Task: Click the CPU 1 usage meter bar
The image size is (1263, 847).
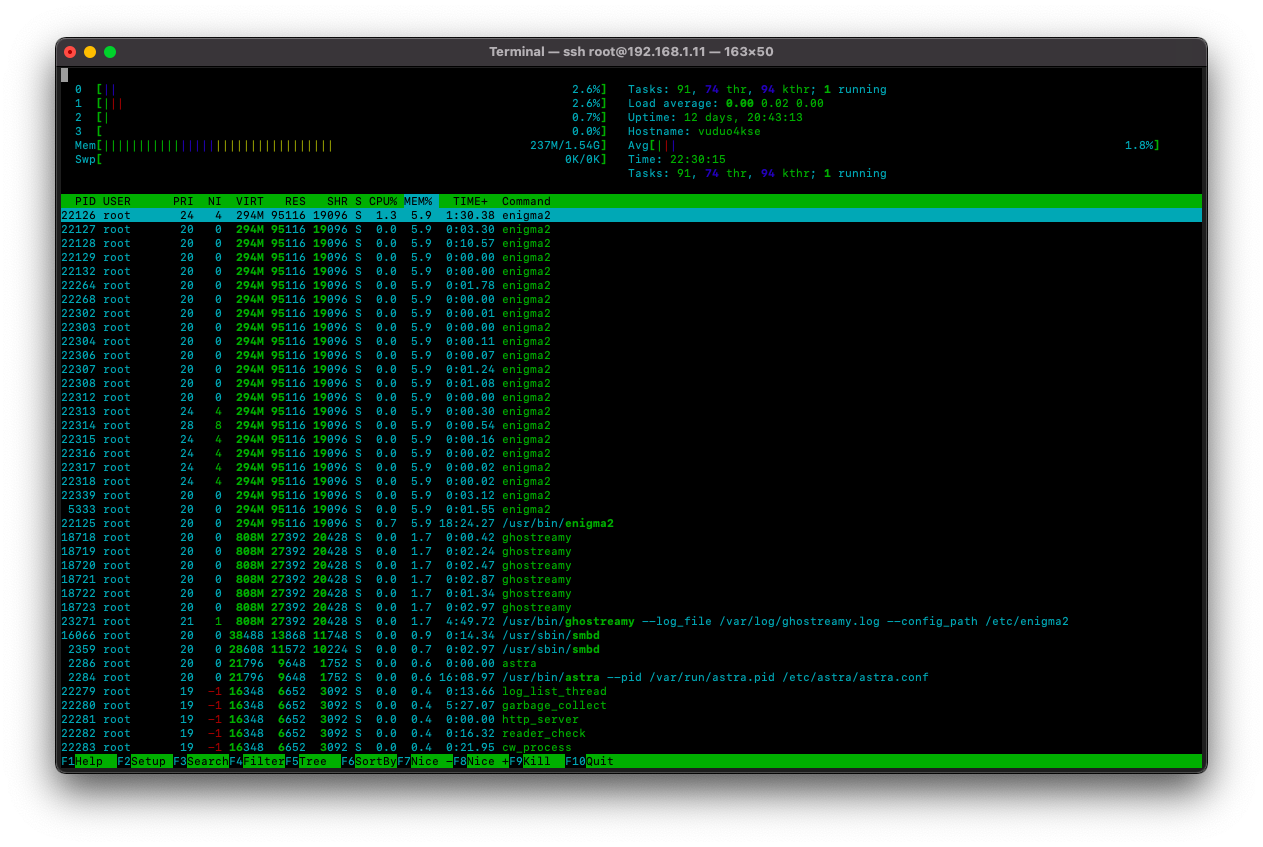Action: [352, 103]
